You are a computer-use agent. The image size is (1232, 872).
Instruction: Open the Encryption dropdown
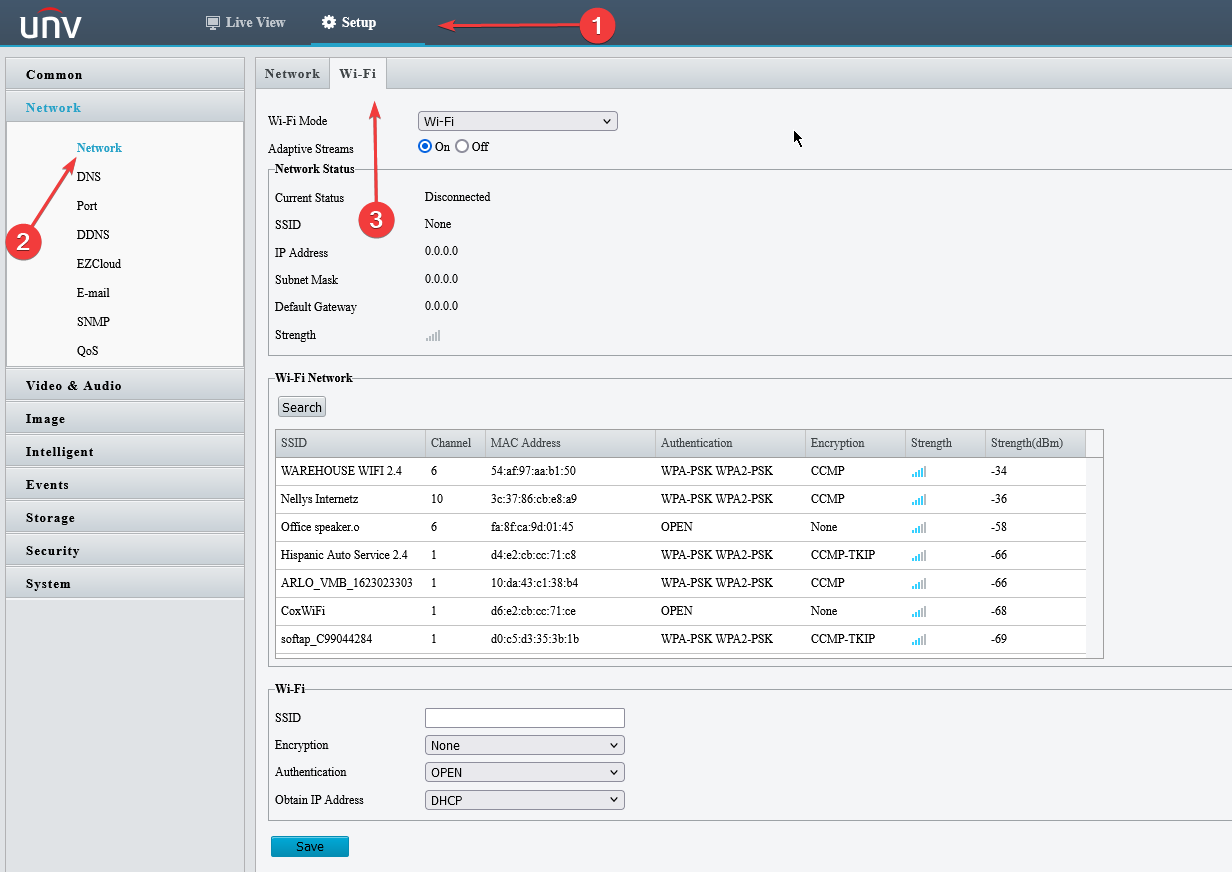point(525,745)
